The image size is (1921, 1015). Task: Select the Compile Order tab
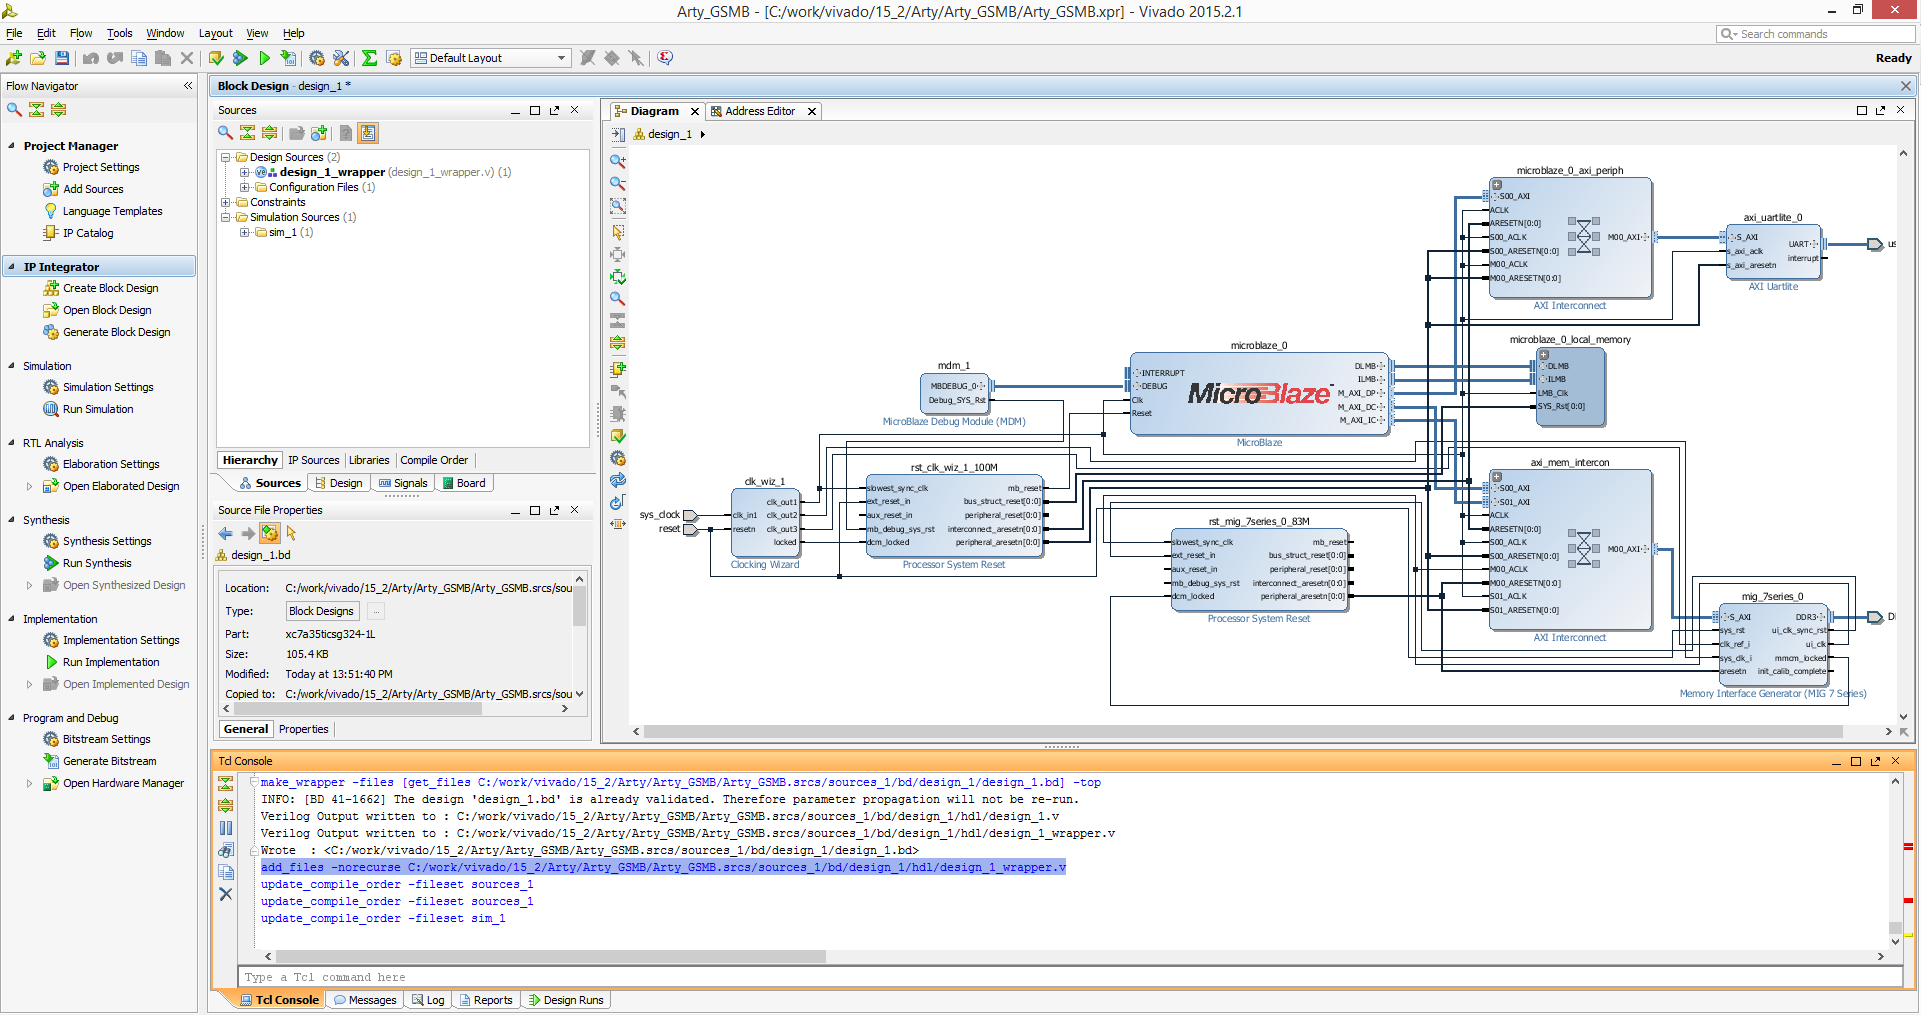pos(434,460)
